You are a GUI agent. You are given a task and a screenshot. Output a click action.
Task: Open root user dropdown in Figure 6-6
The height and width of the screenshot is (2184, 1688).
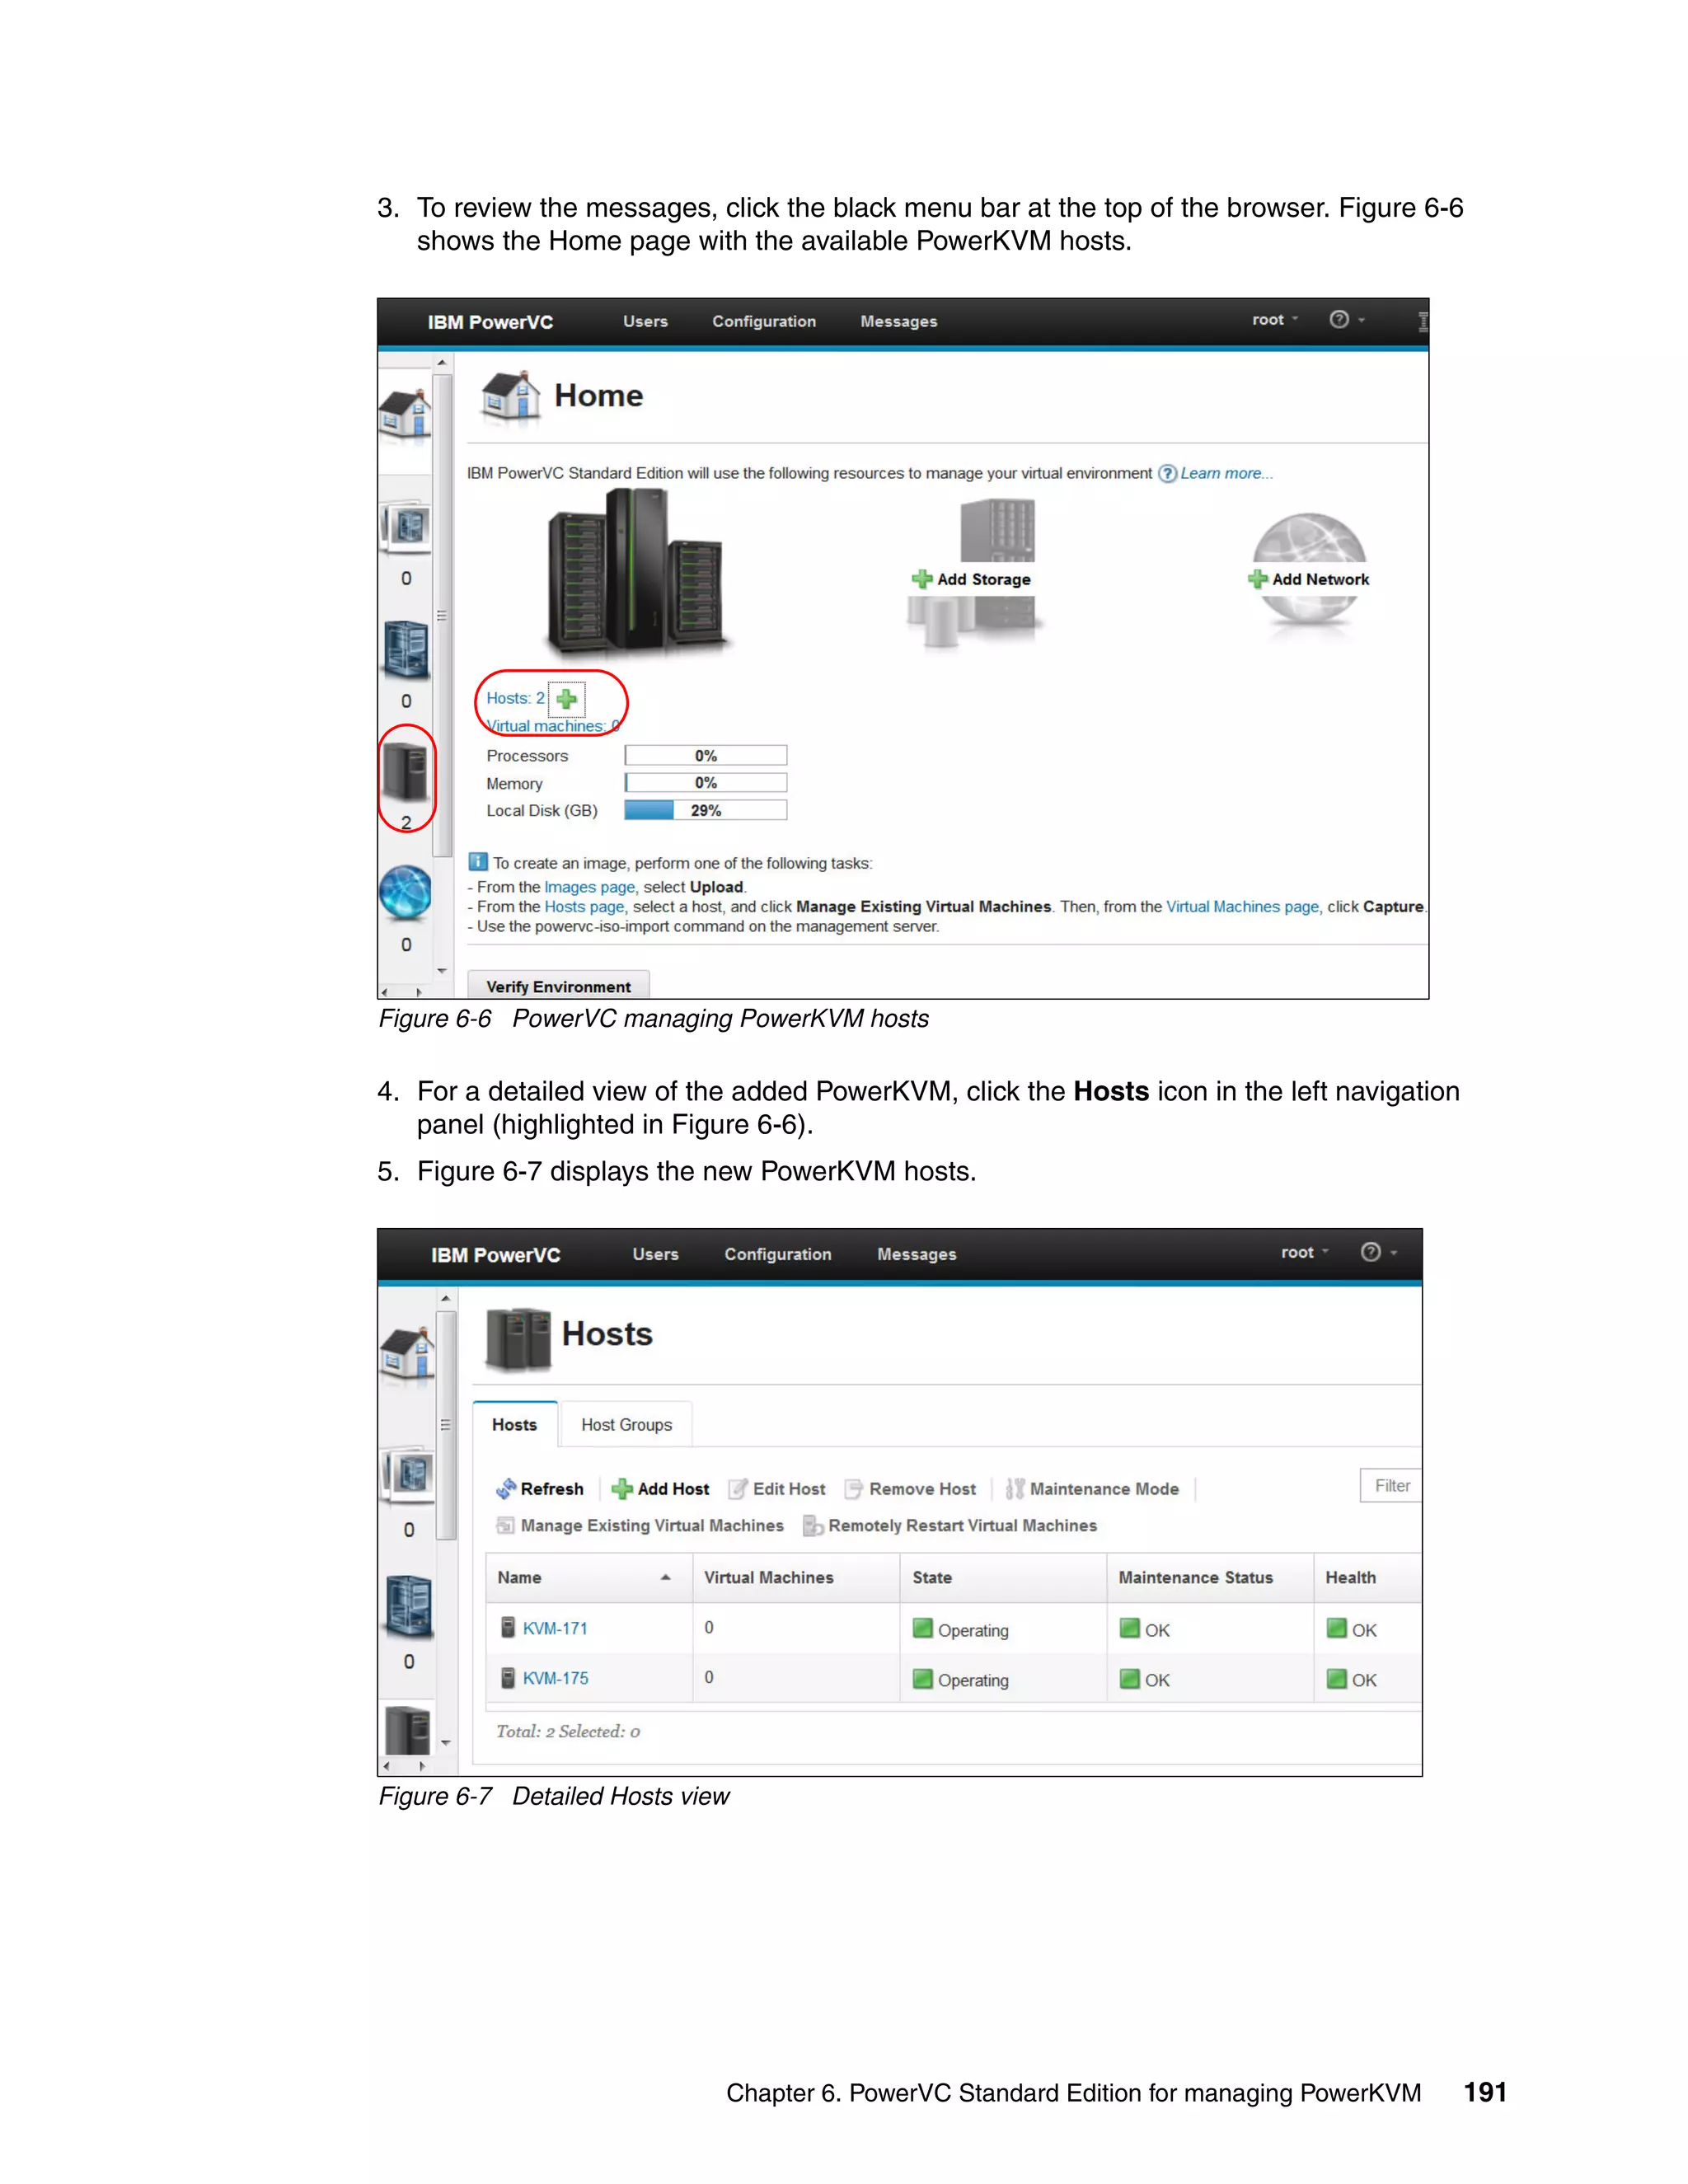[x=1275, y=320]
